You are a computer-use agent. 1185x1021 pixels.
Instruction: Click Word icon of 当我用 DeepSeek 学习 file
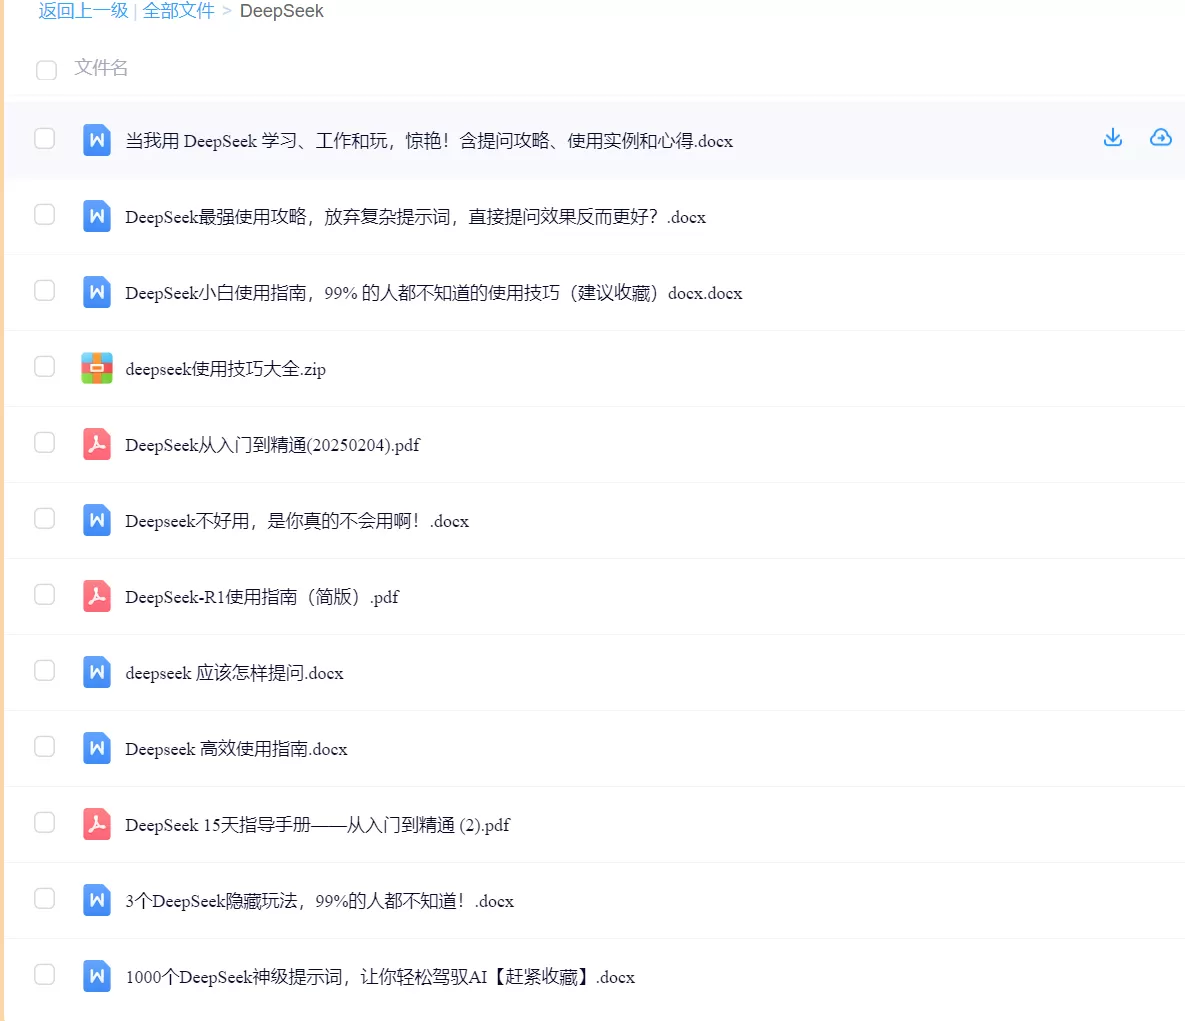click(96, 141)
